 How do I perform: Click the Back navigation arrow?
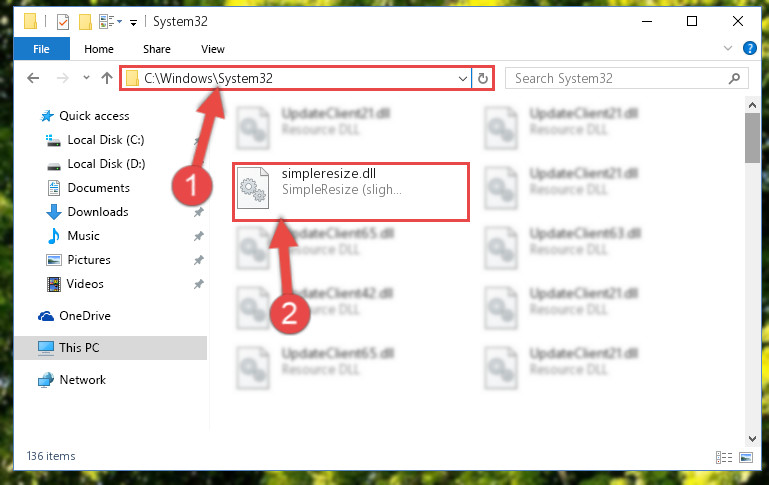[33, 78]
